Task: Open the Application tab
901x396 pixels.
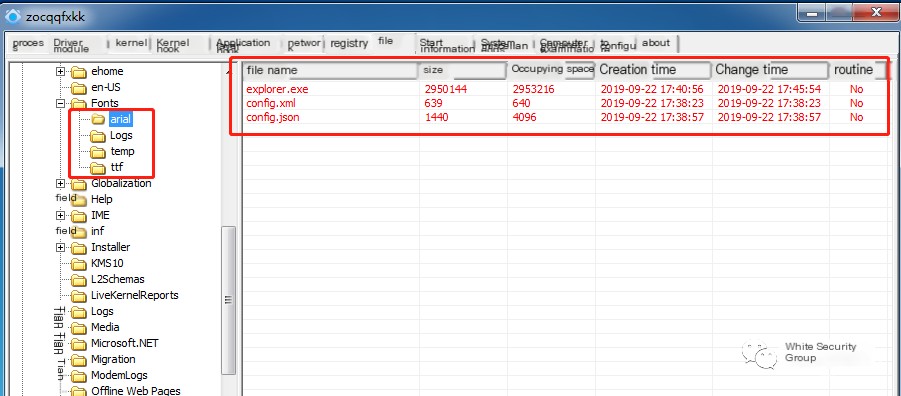Action: click(243, 44)
